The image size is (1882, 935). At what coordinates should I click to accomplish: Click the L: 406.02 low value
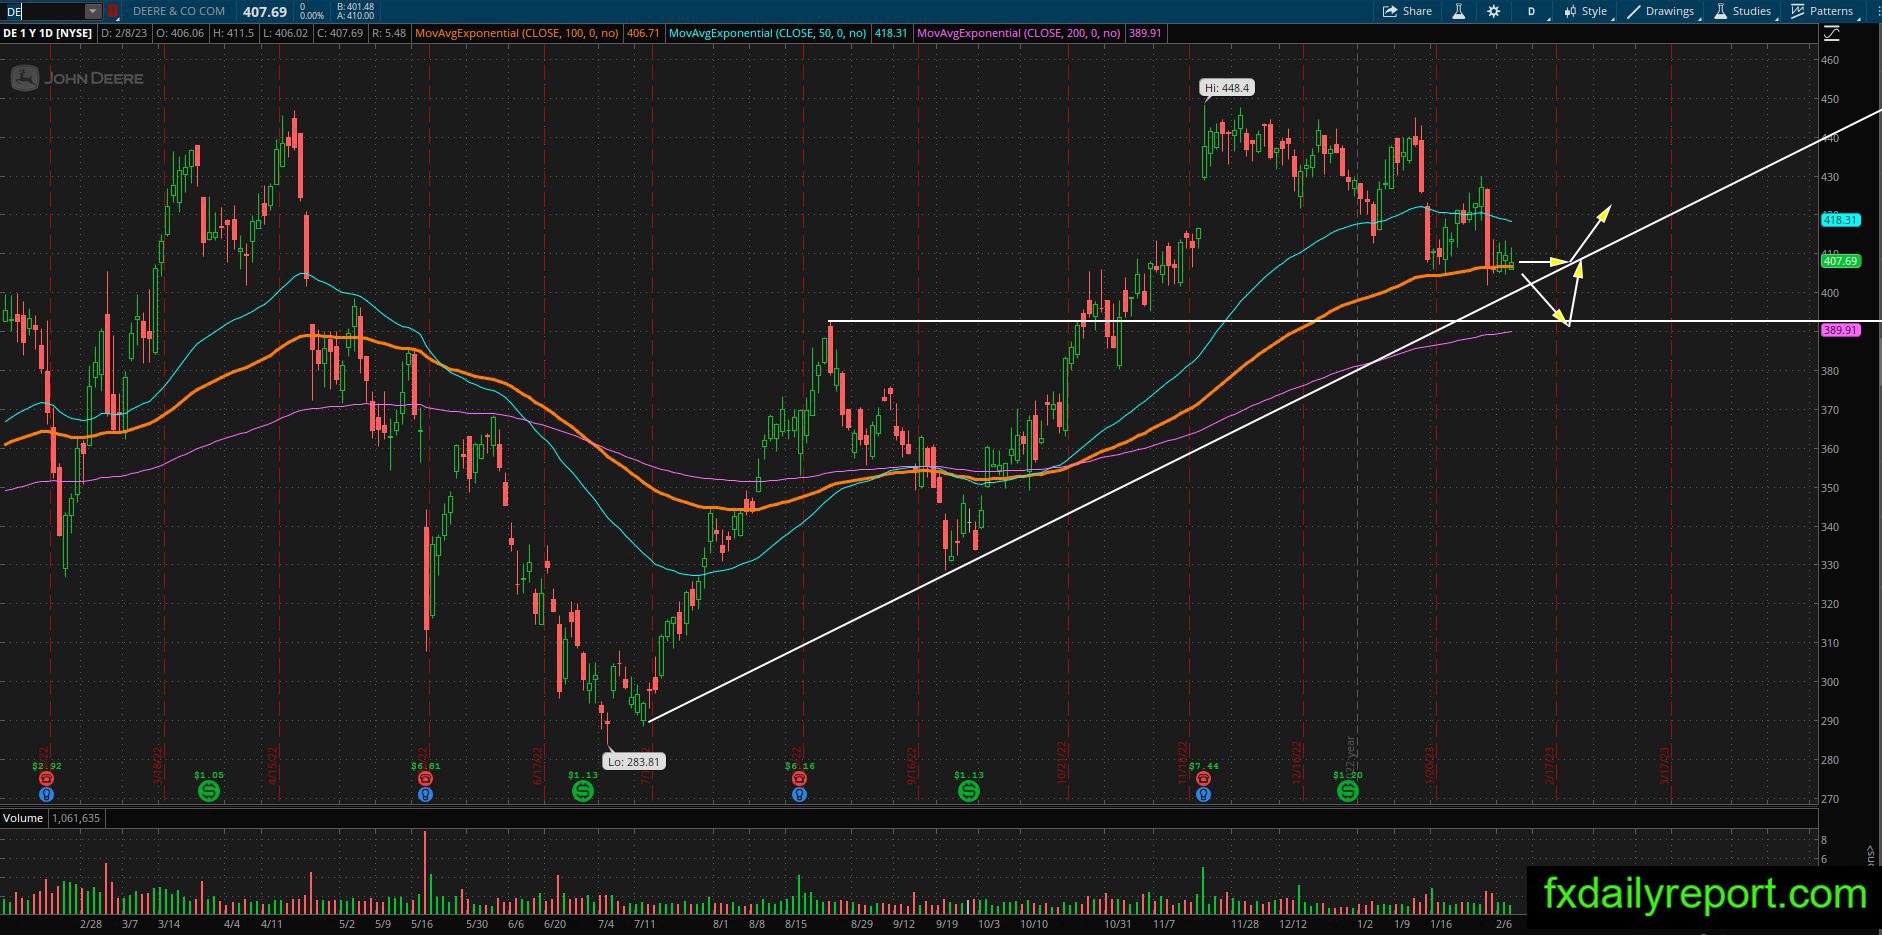286,33
